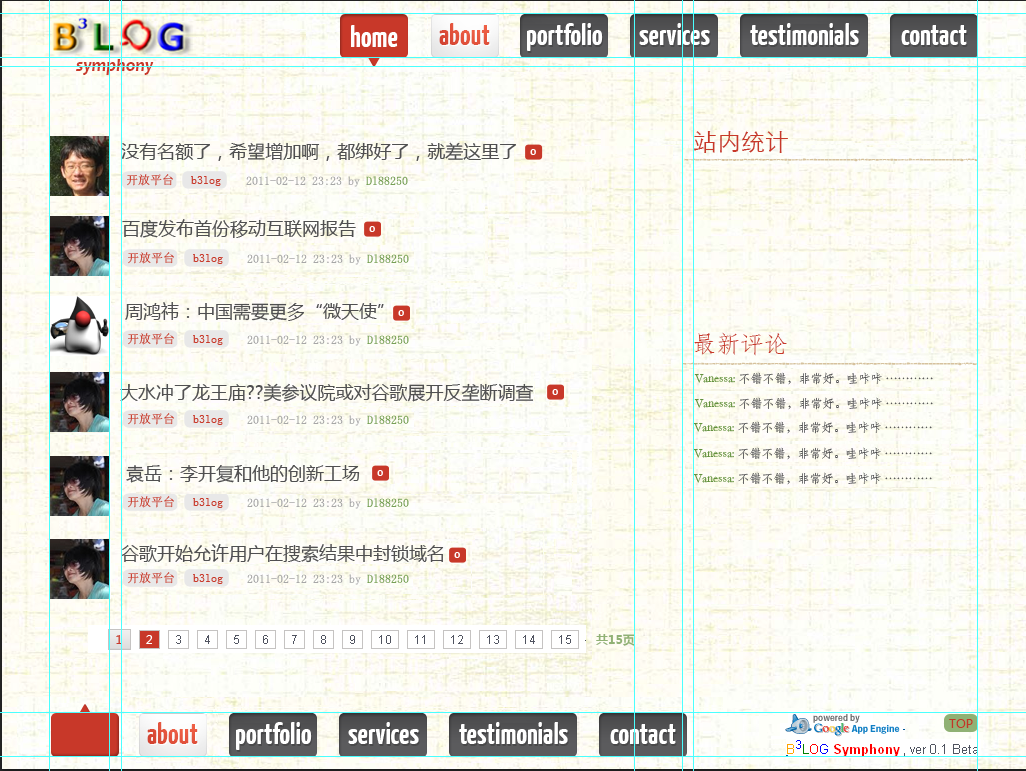Open the about tab in top navigation
Screen dimensions: 1026x771
click(465, 36)
